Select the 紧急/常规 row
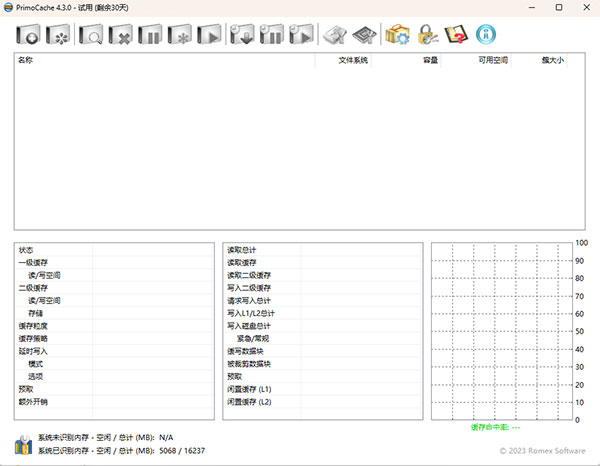Screen dimensions: 600x466 (x=323, y=339)
